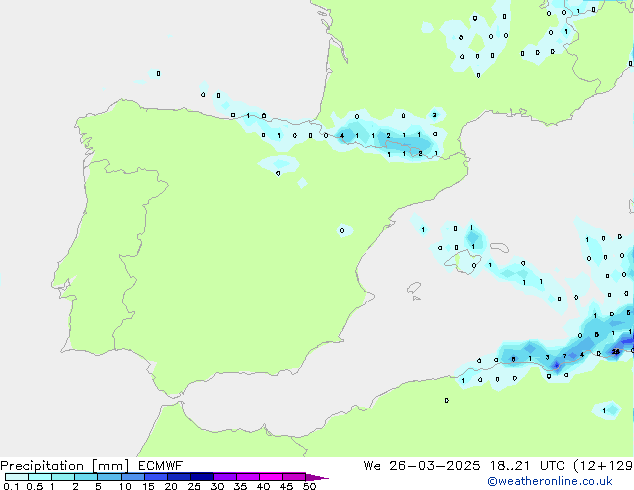The width and height of the screenshot is (634, 490).
Task: Click the 30–35 mm purple legend swatch
Action: coord(225,477)
